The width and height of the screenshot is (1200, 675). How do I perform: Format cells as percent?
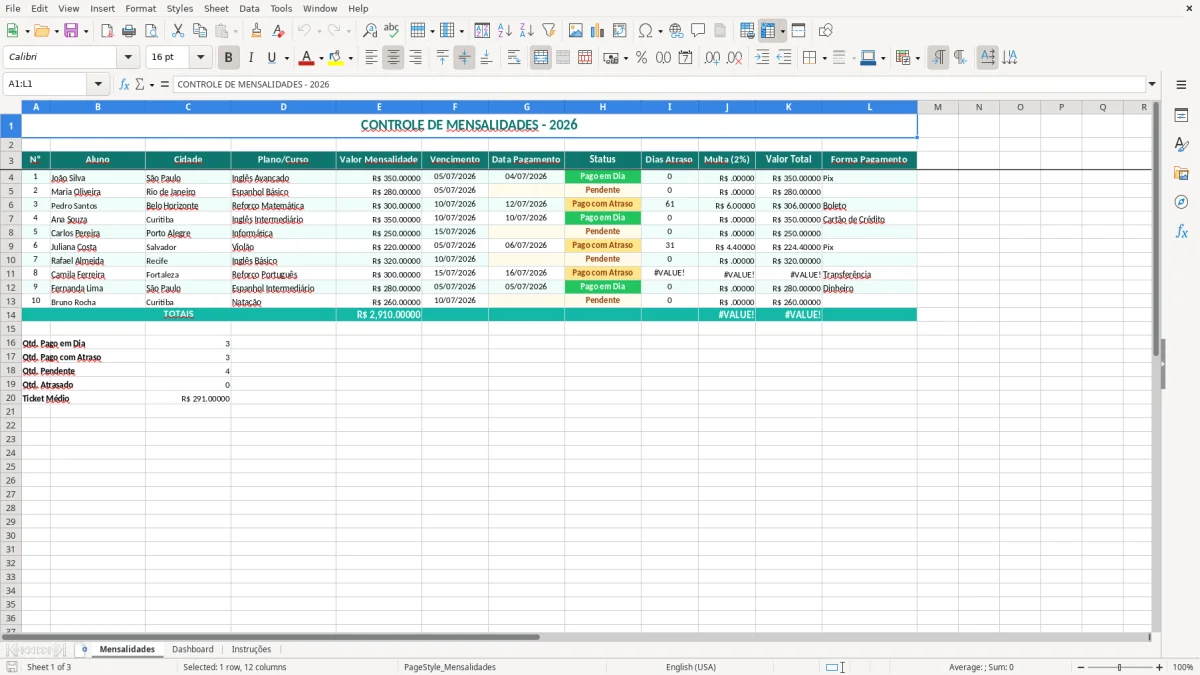(641, 58)
